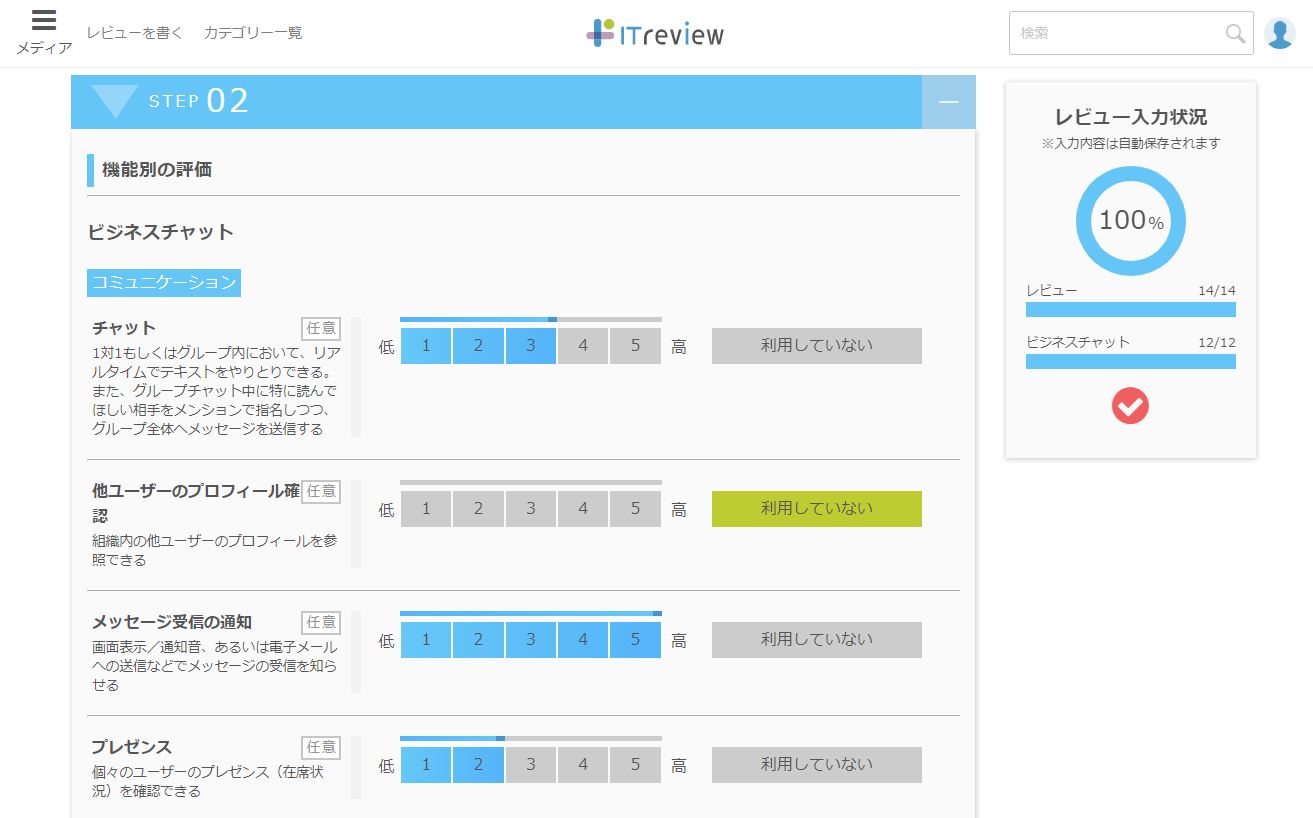The width and height of the screenshot is (1313, 818).
Task: Open カテゴリー一覧 menu item
Action: (x=252, y=31)
